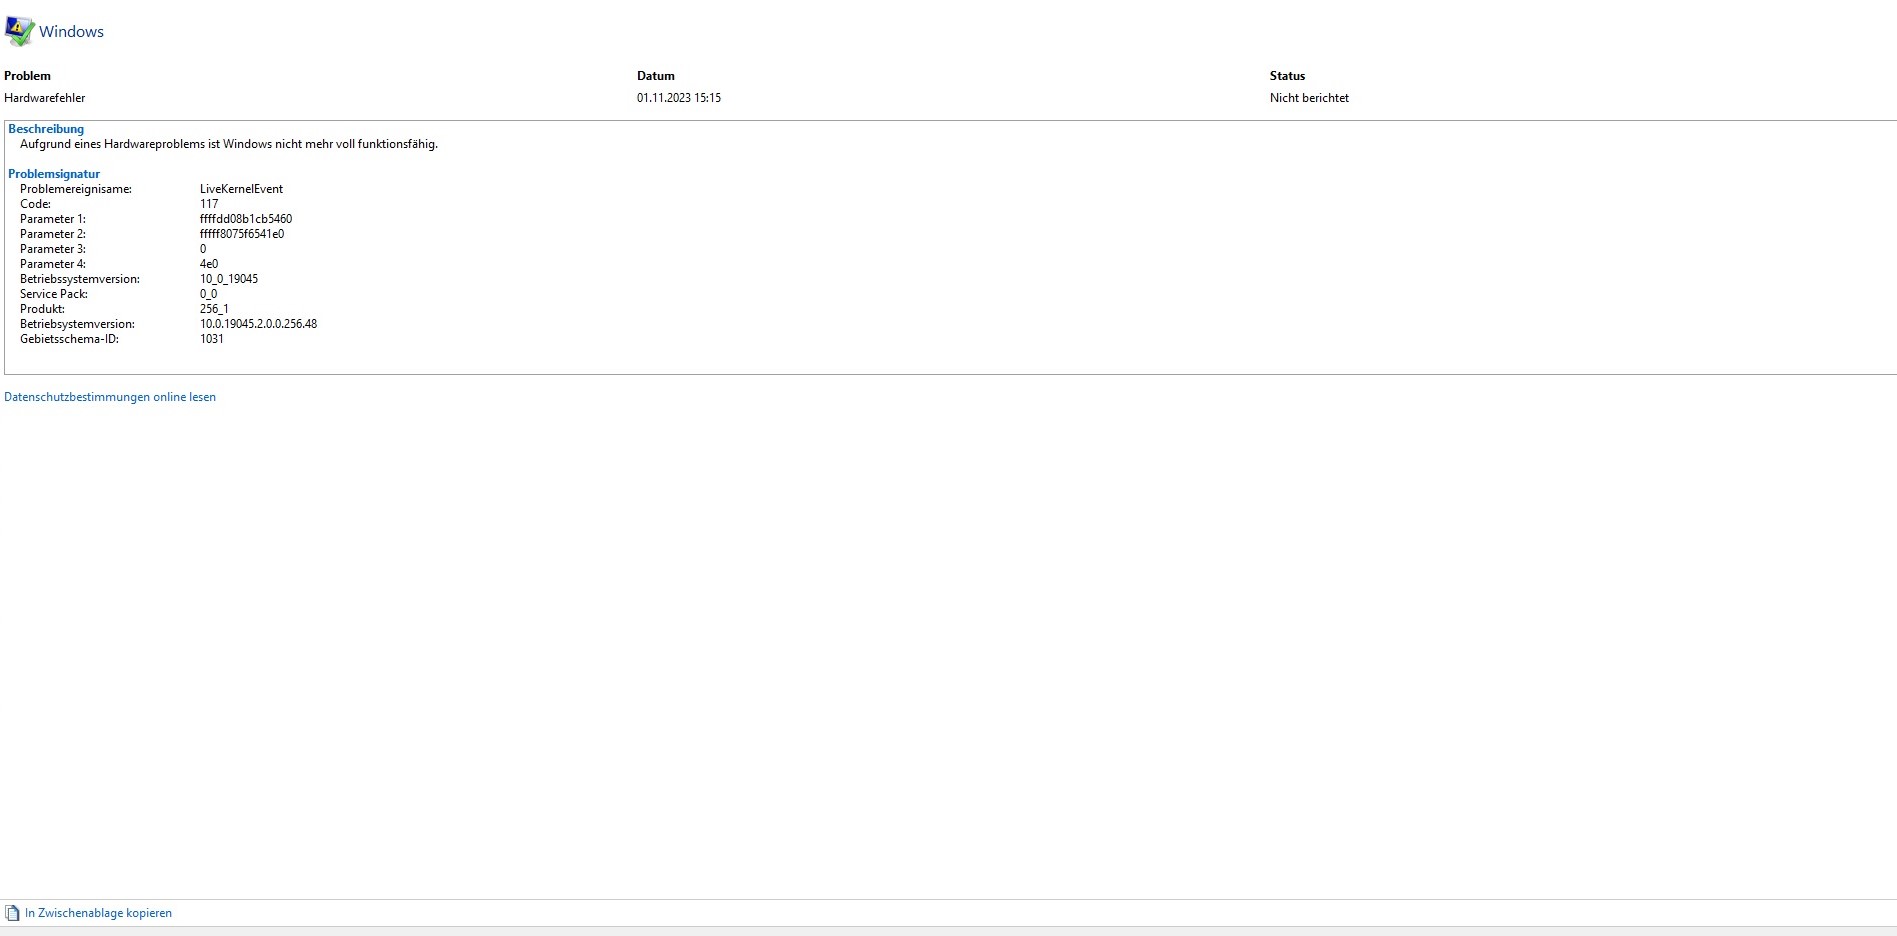
Task: Select version '10.0.19045.2.0.0.256.48'
Action: point(258,324)
